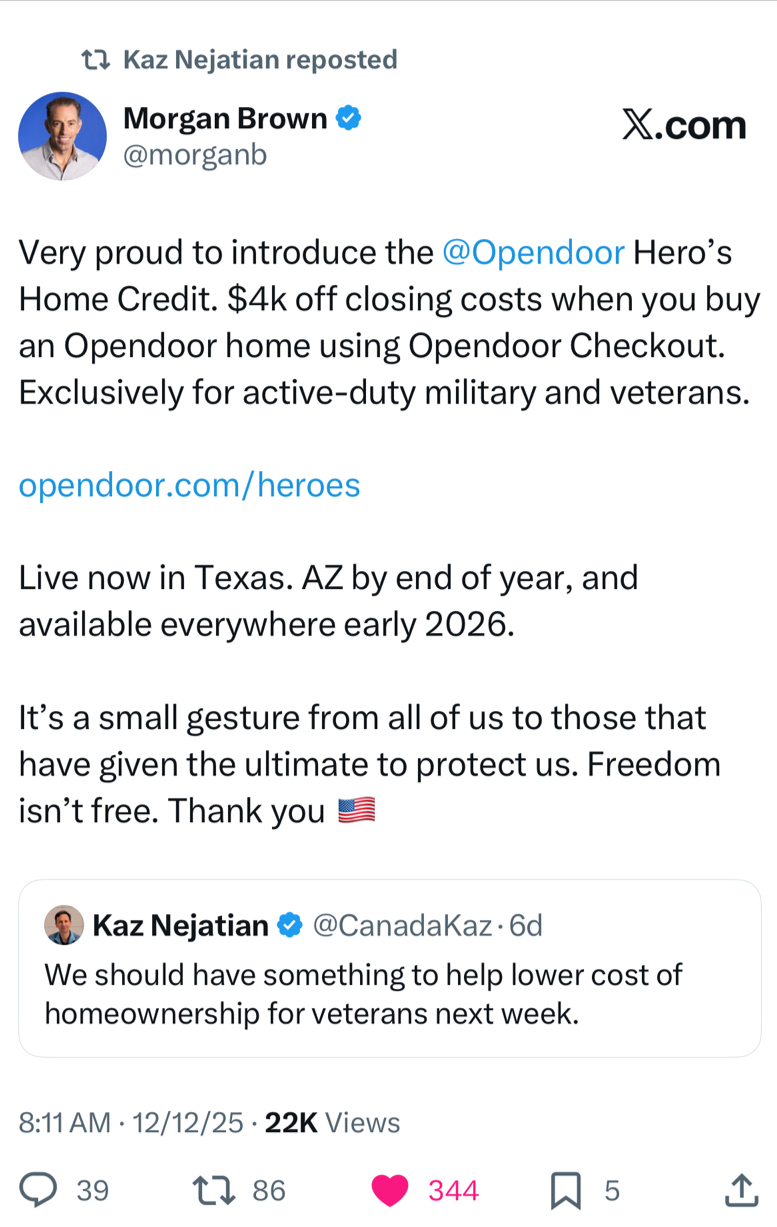Click the repost arrows icon above author
Screen dimensions: 777x1227
(95, 60)
